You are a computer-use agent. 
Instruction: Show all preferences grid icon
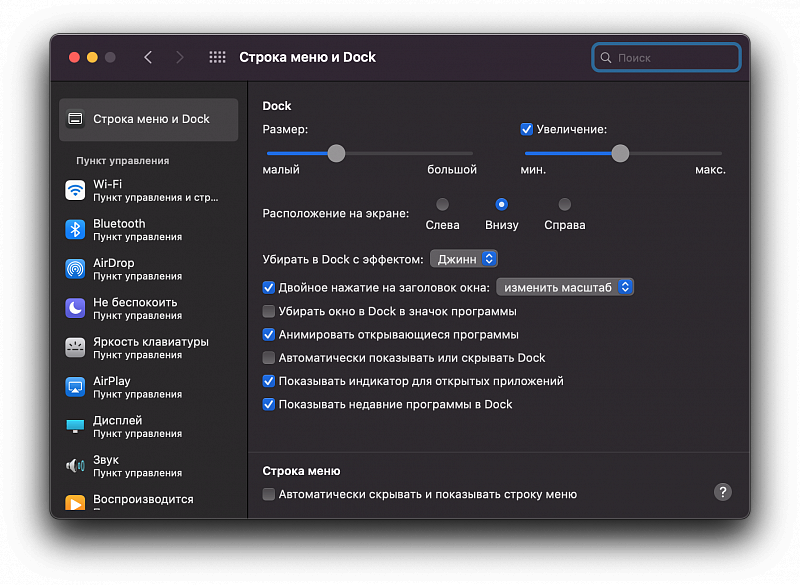217,57
